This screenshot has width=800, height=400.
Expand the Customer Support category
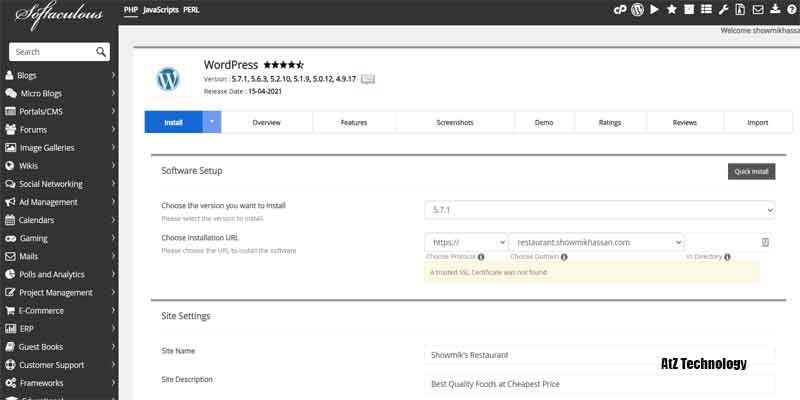pos(60,365)
